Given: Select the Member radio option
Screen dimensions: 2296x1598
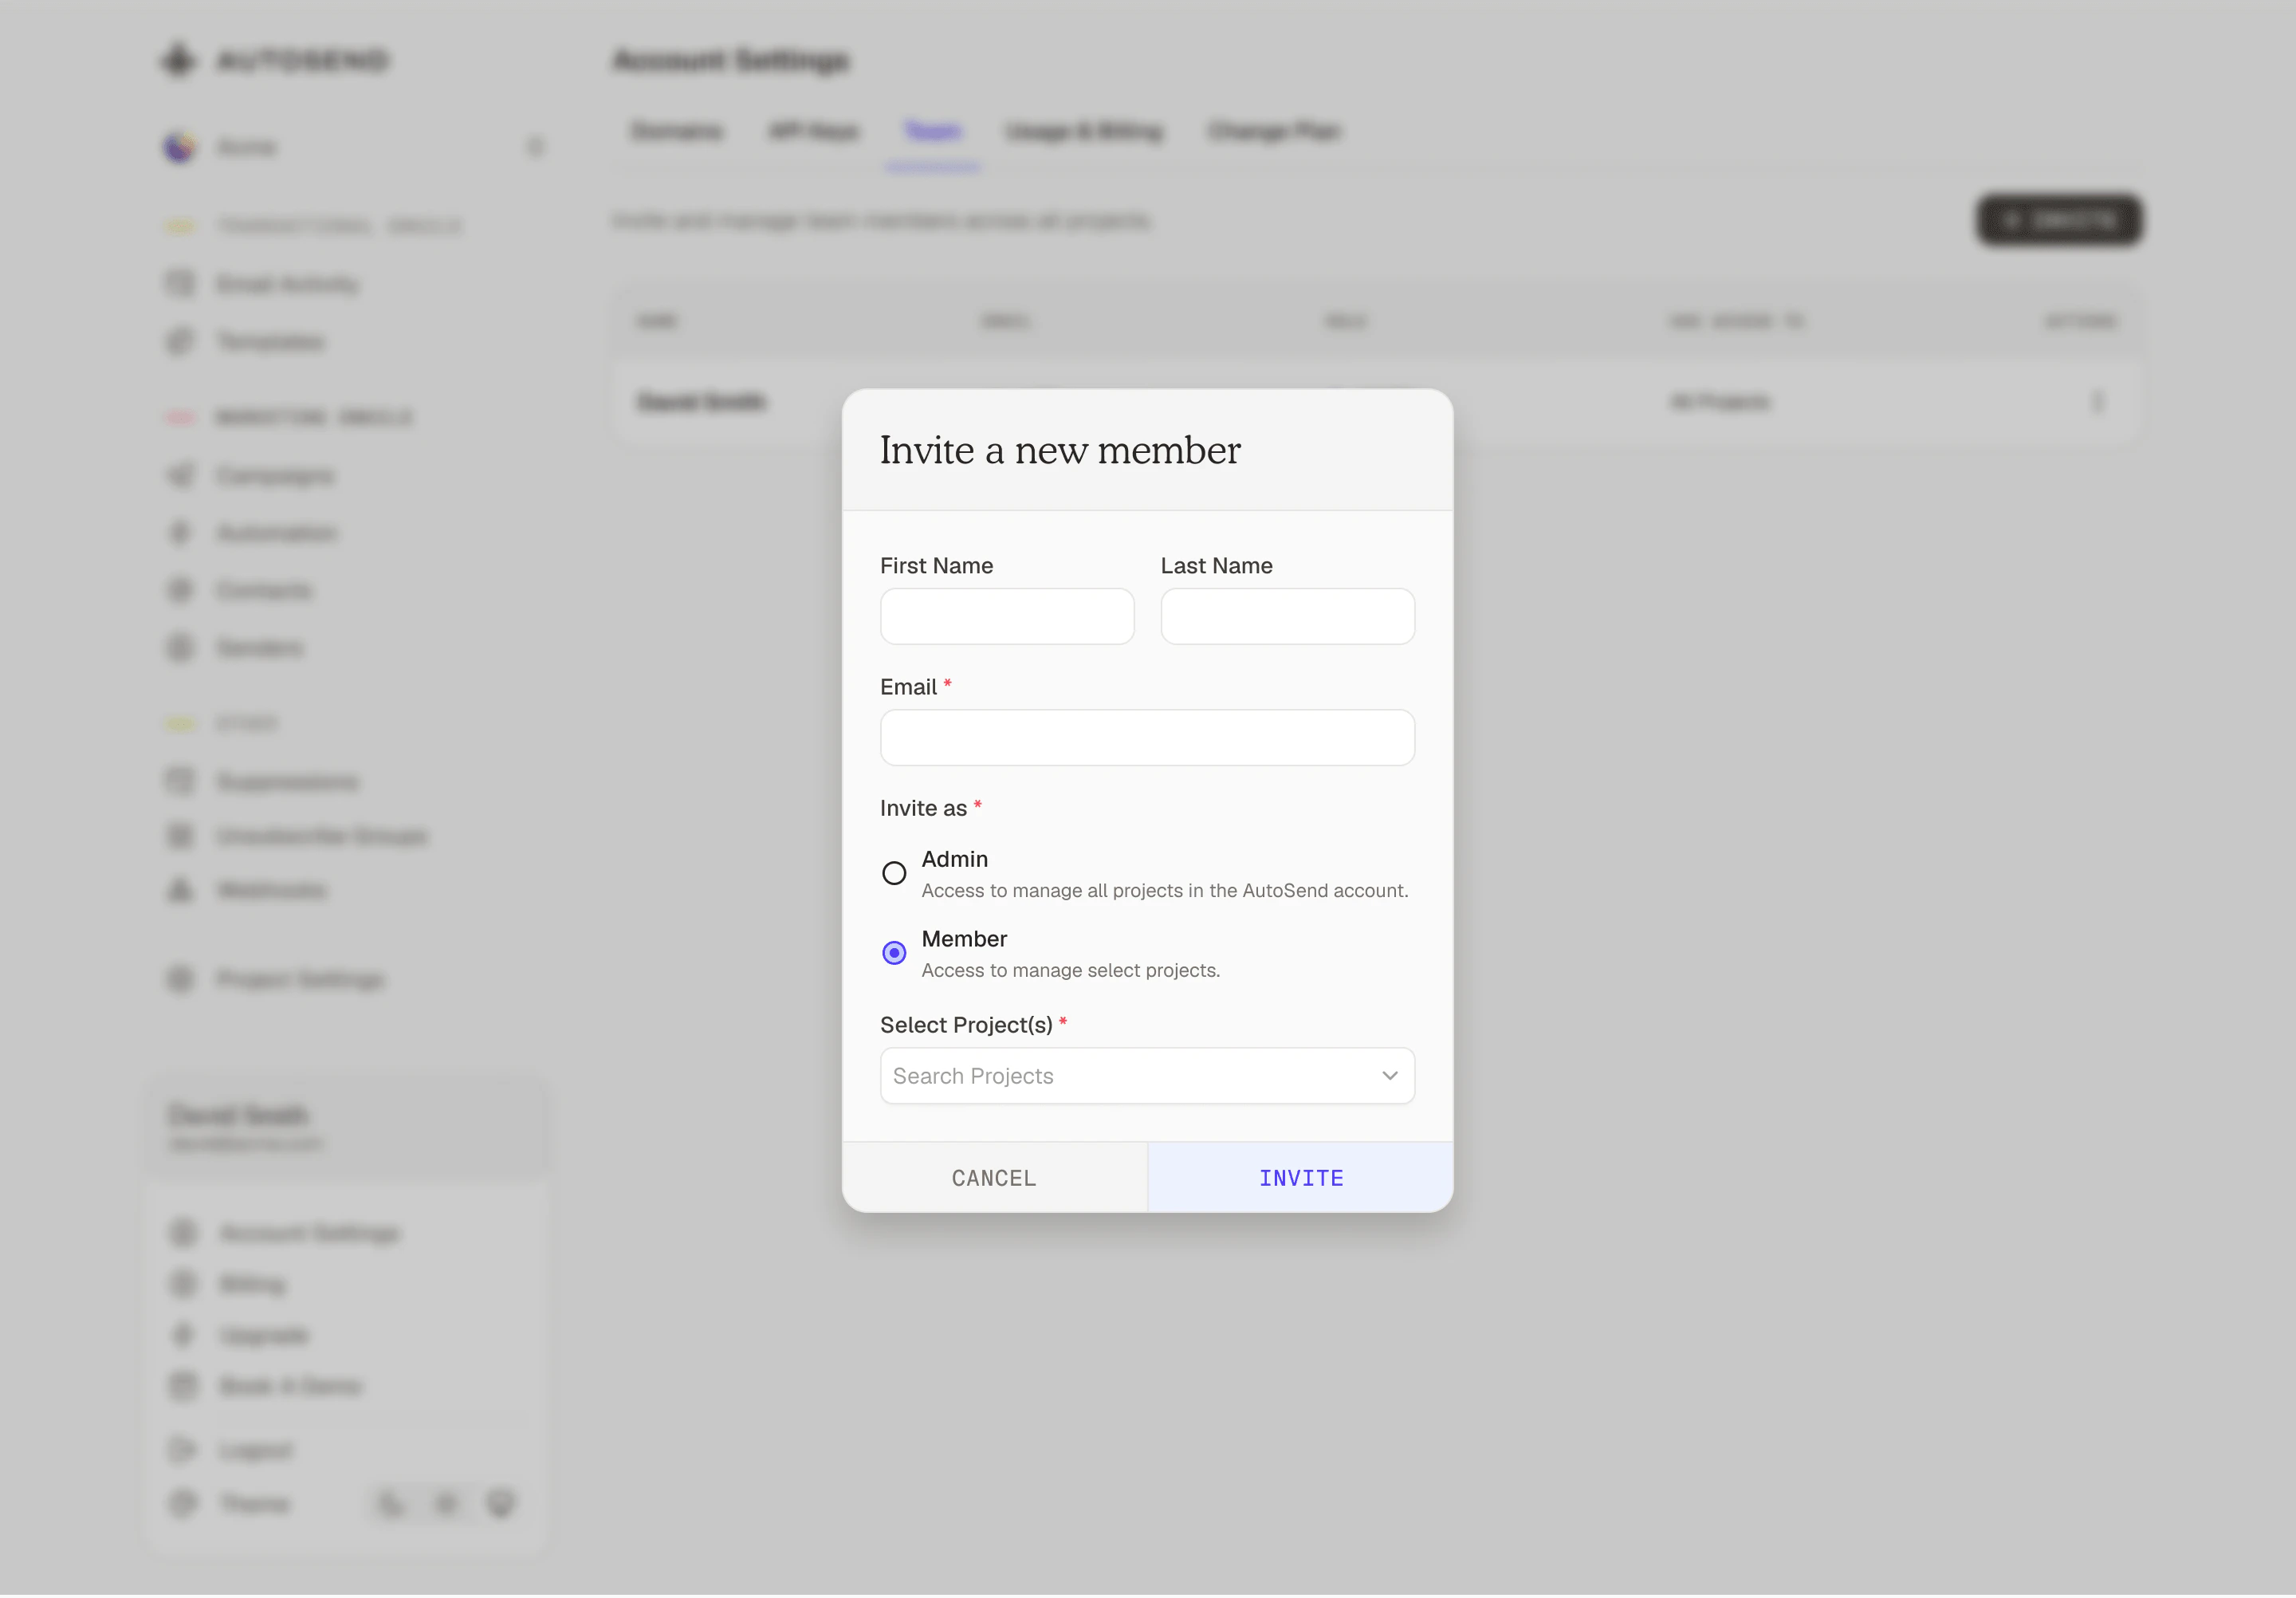Looking at the screenshot, I should [x=894, y=953].
